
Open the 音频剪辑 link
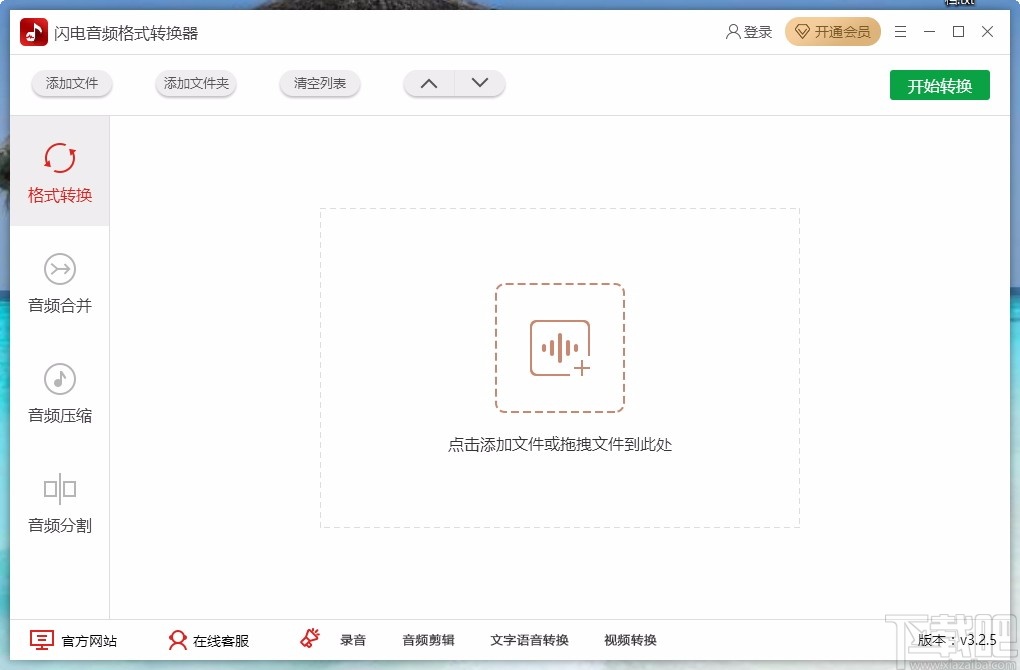click(428, 640)
